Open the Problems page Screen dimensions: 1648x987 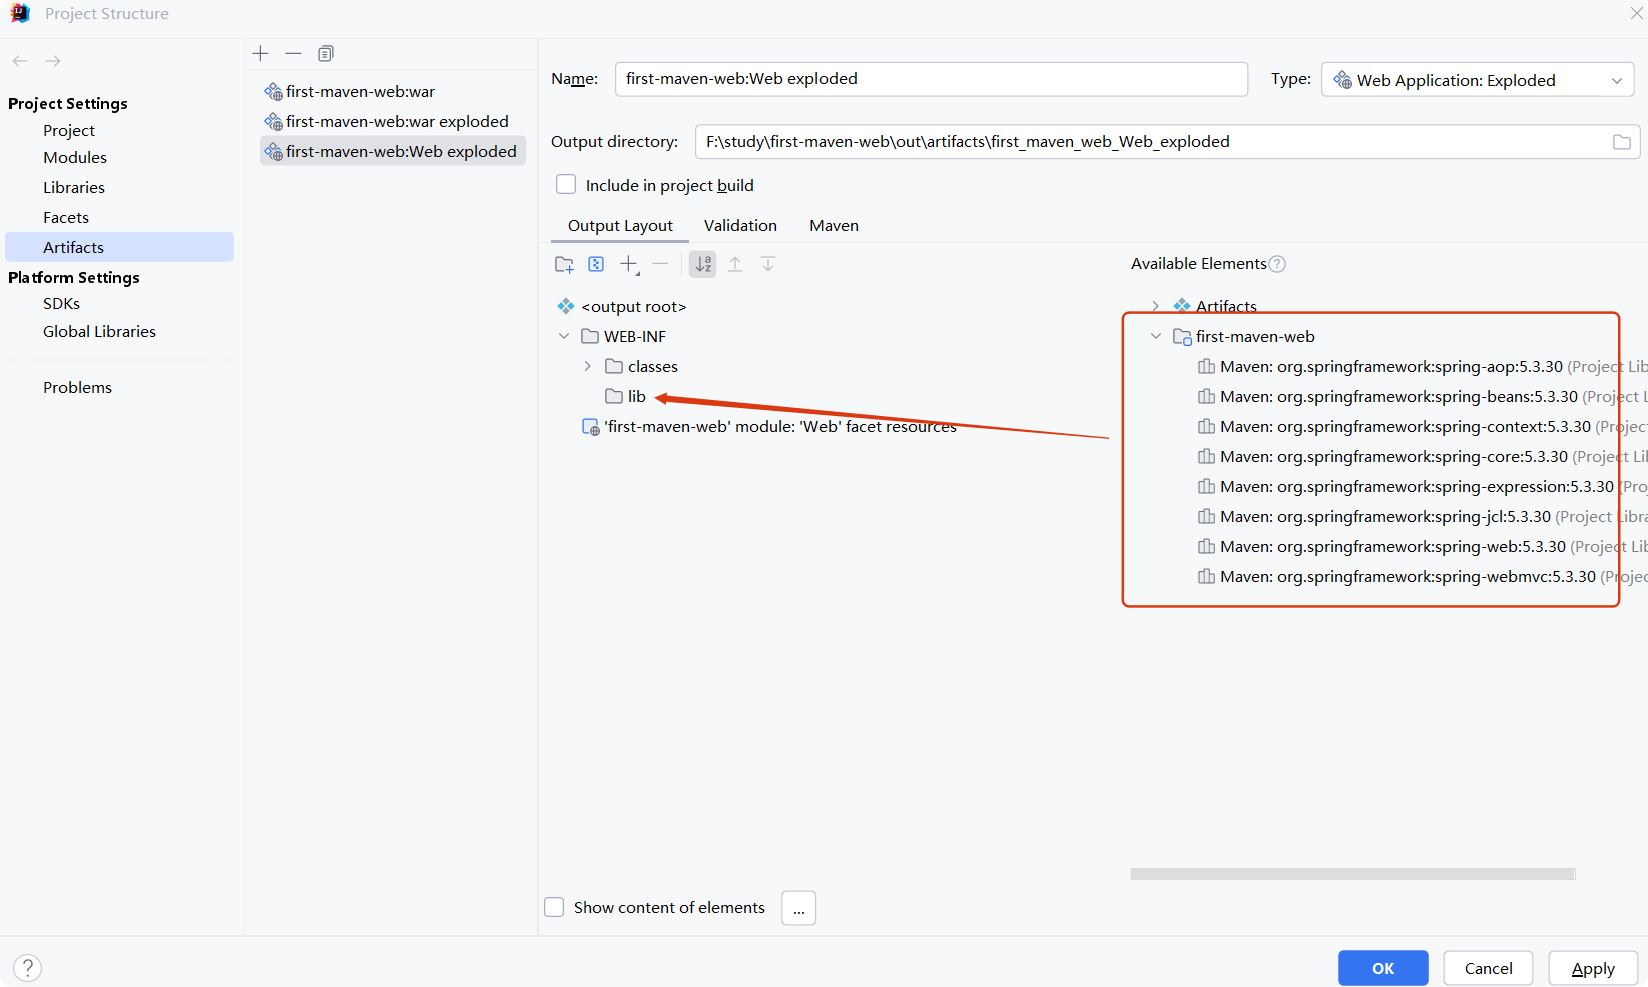(x=77, y=388)
